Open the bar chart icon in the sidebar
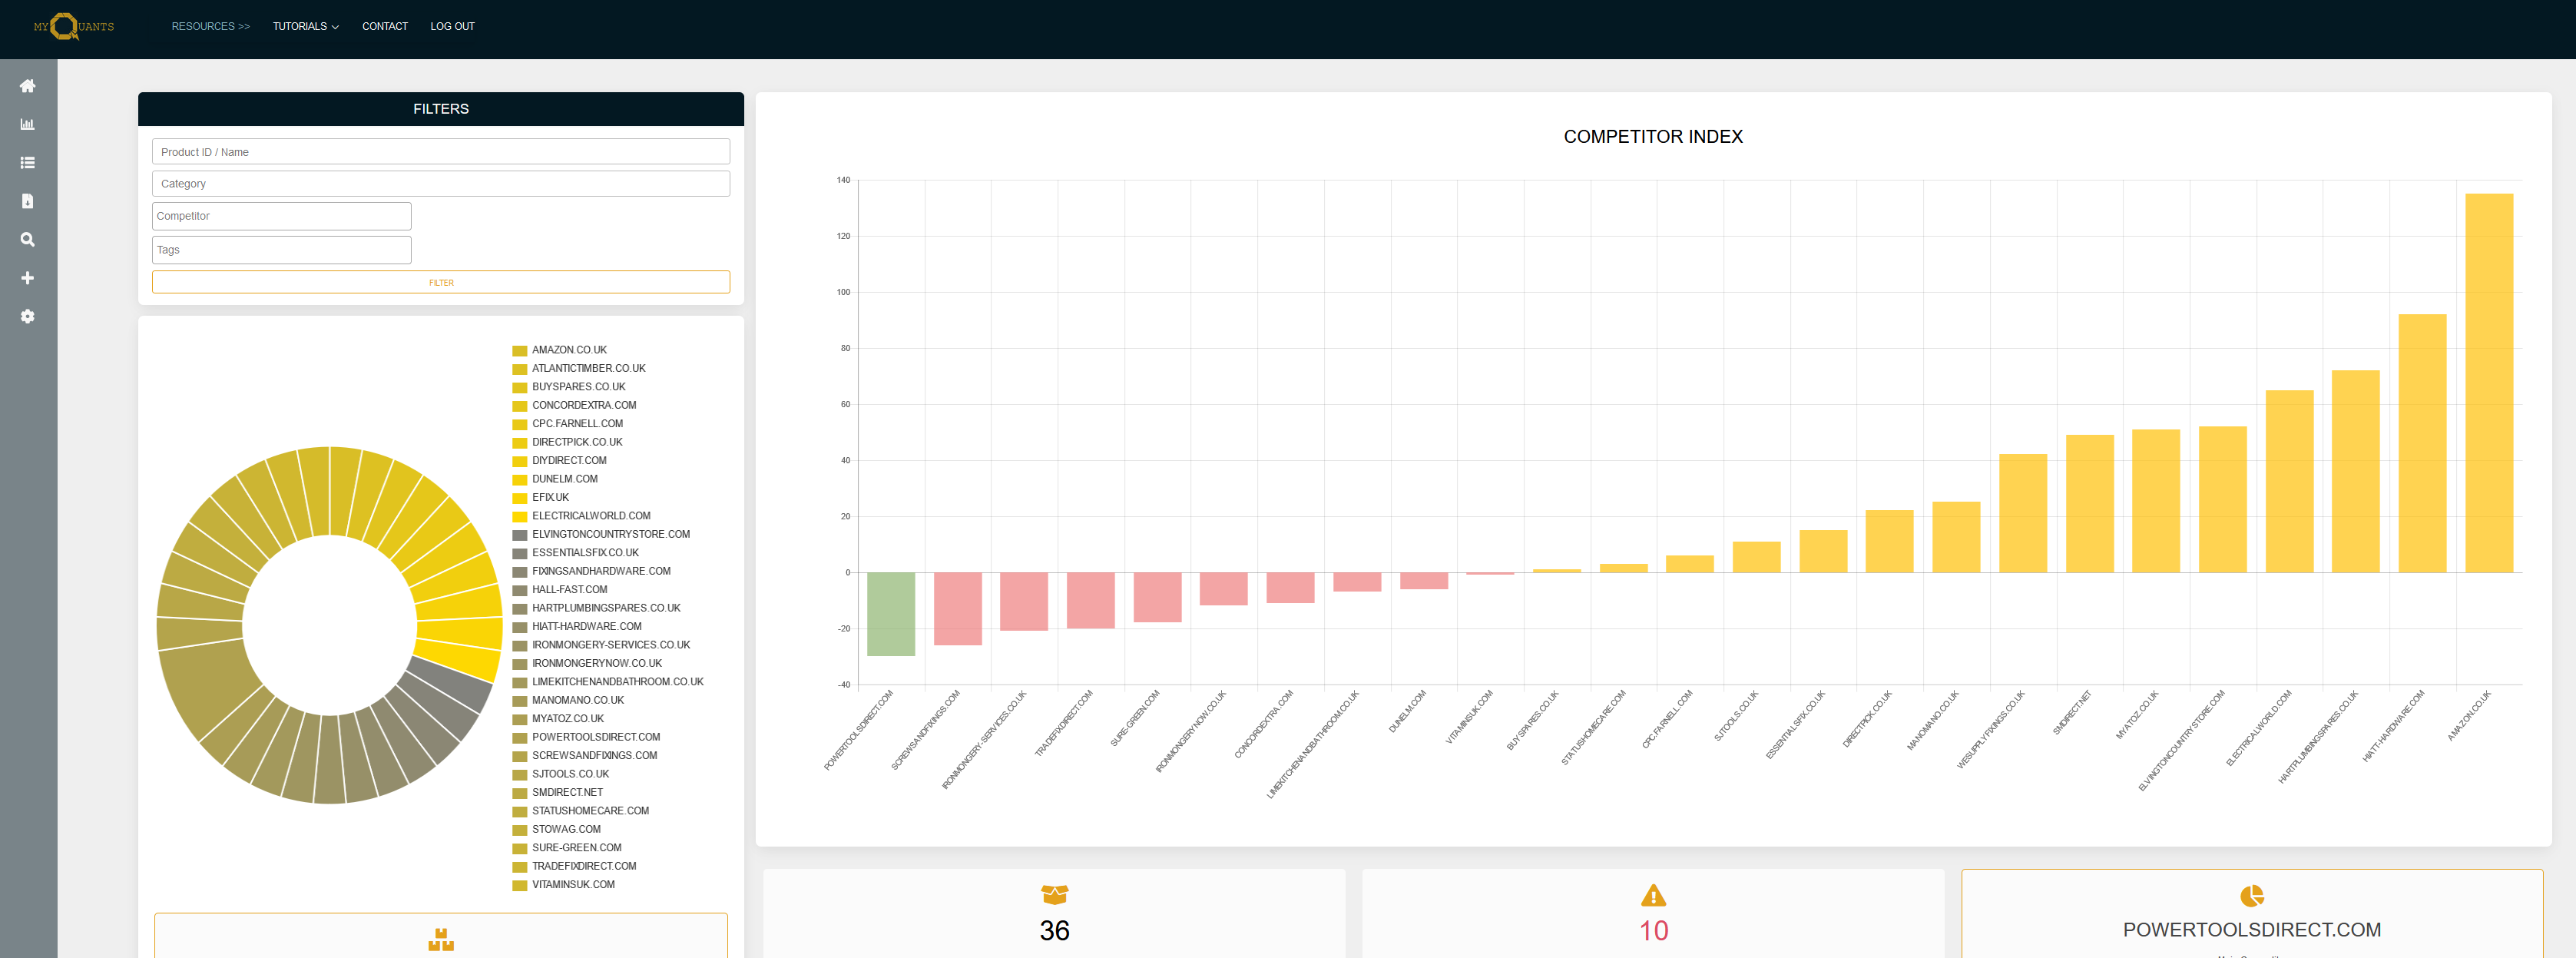 [28, 124]
